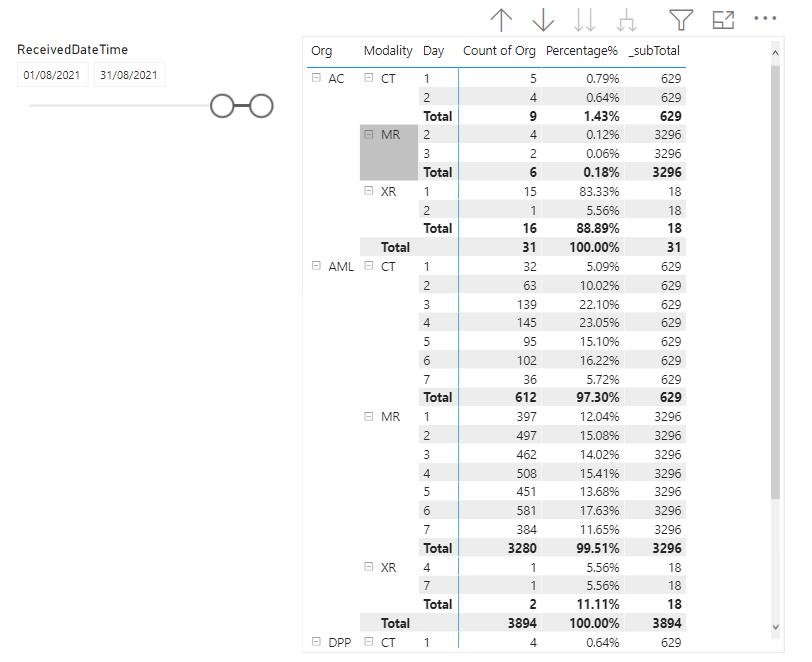Go to next level double-arrow icon
The image size is (812, 662).
pyautogui.click(x=585, y=20)
